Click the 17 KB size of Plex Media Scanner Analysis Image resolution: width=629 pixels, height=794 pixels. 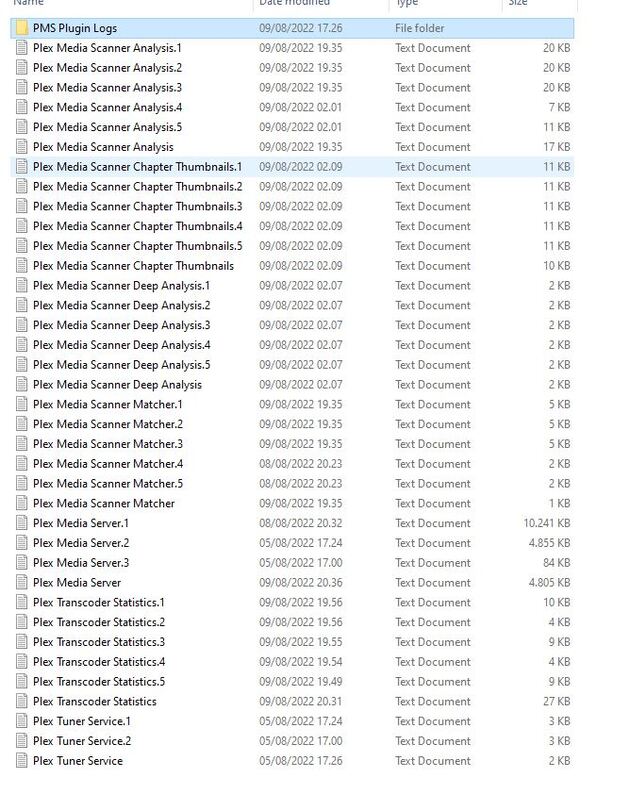click(557, 146)
